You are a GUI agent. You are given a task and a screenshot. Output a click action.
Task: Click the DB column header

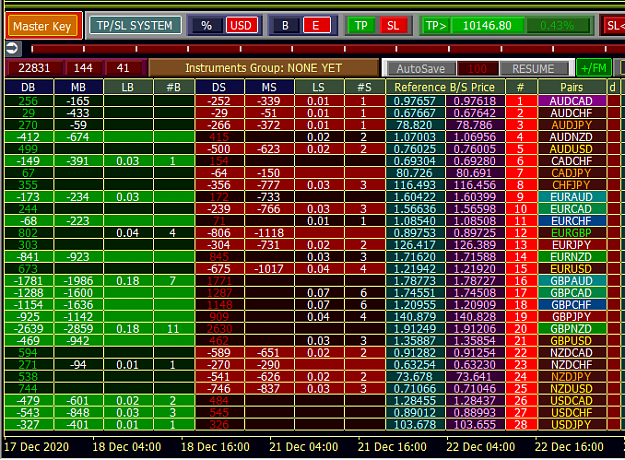29,87
